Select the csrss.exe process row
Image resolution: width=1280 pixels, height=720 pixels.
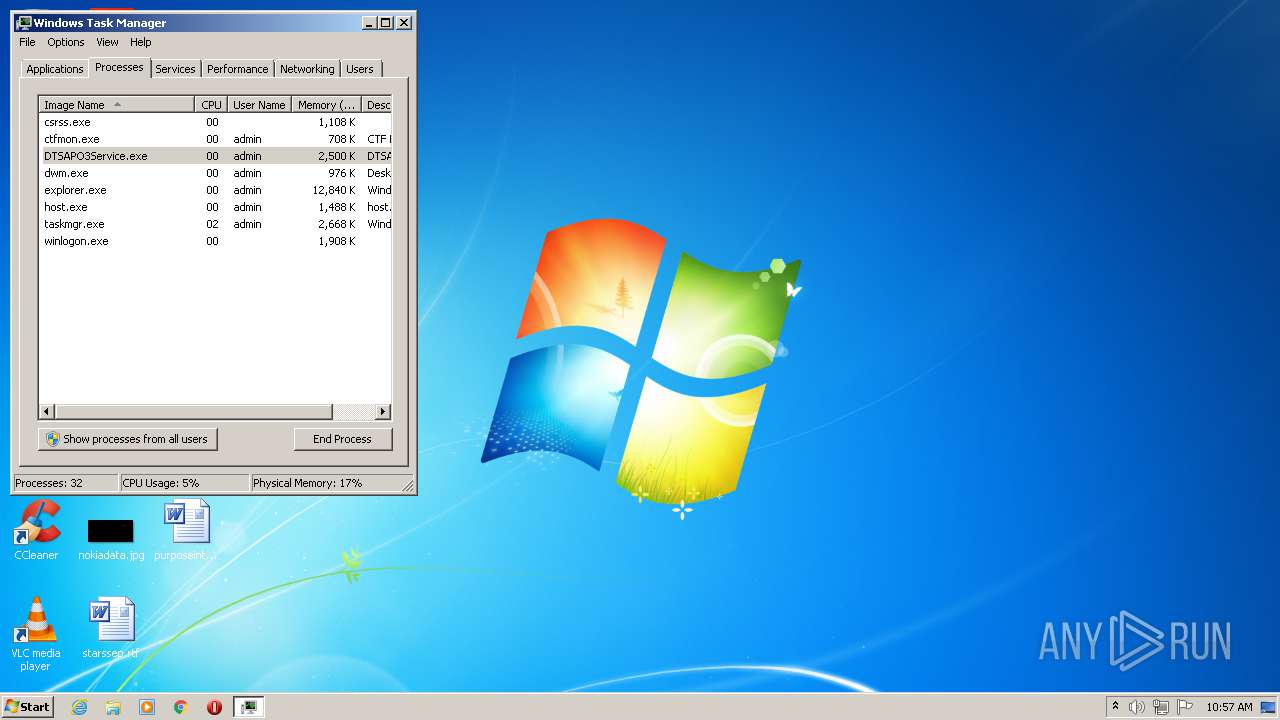click(x=215, y=122)
